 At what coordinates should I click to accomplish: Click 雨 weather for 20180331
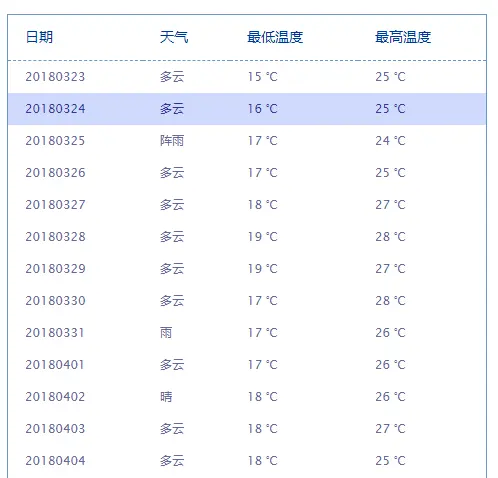click(166, 333)
